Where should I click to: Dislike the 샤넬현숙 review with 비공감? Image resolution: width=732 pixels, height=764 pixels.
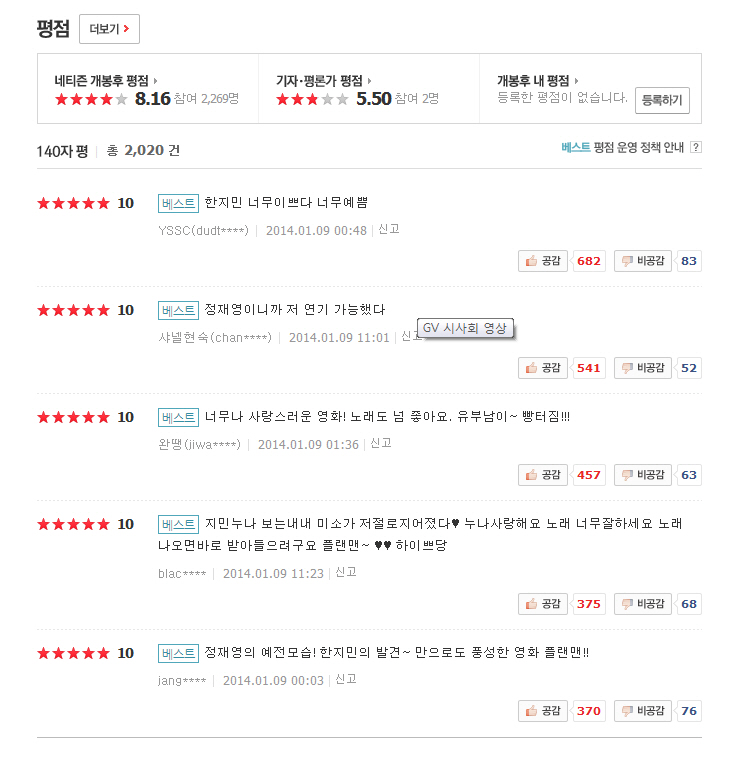(642, 368)
